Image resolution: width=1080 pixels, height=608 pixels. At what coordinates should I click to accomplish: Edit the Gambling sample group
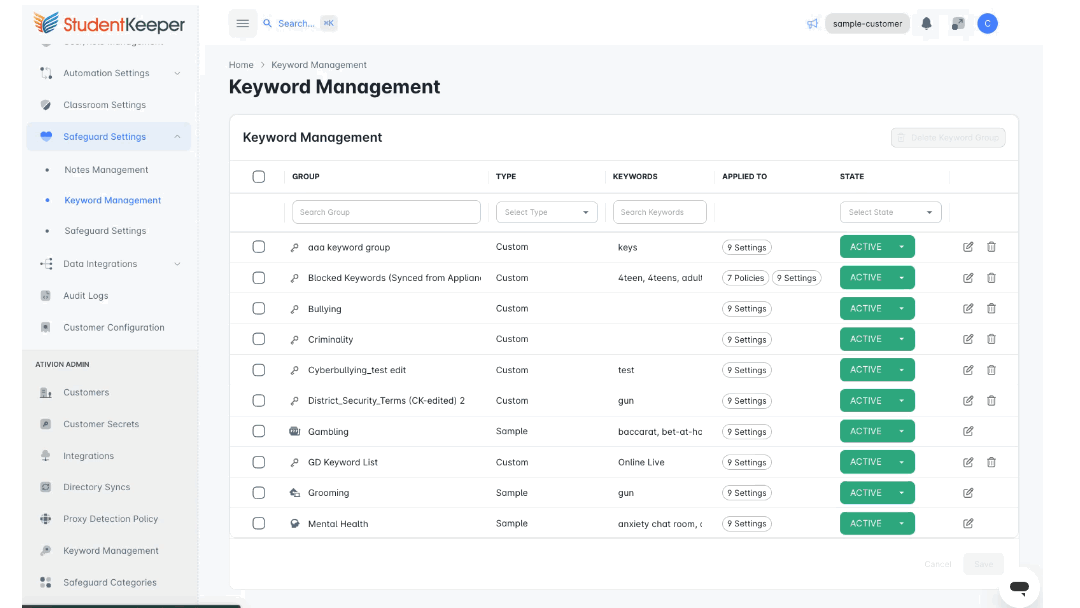968,431
